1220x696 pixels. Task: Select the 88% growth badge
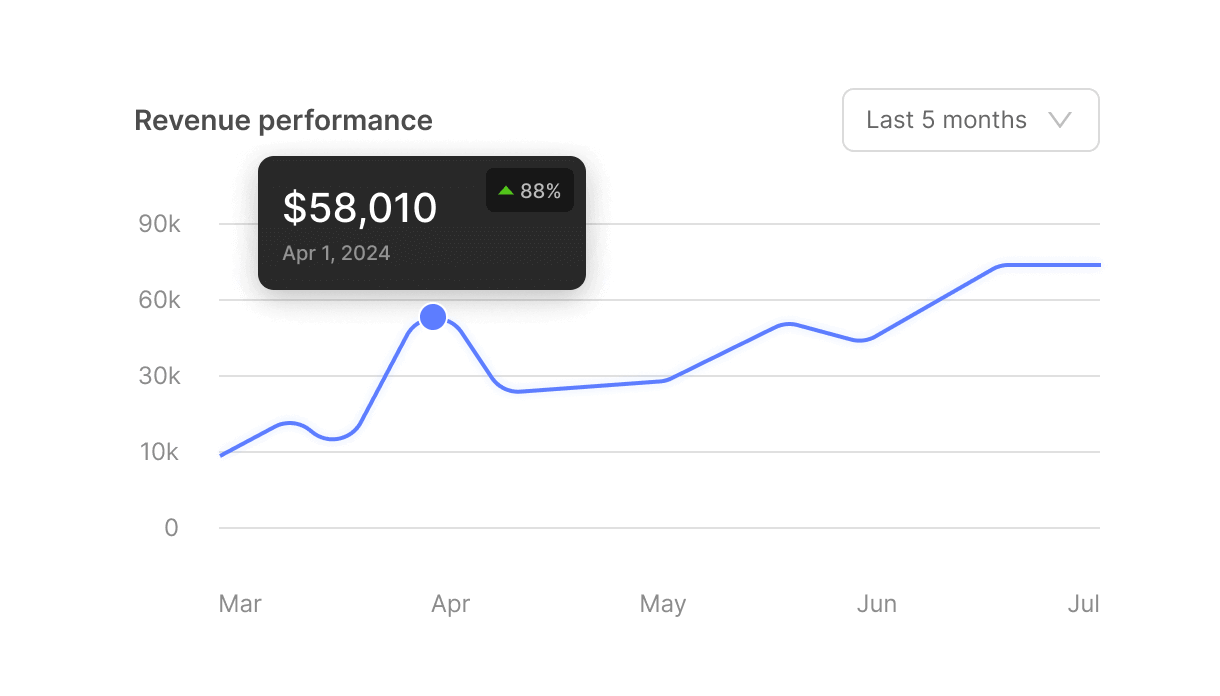coord(530,191)
